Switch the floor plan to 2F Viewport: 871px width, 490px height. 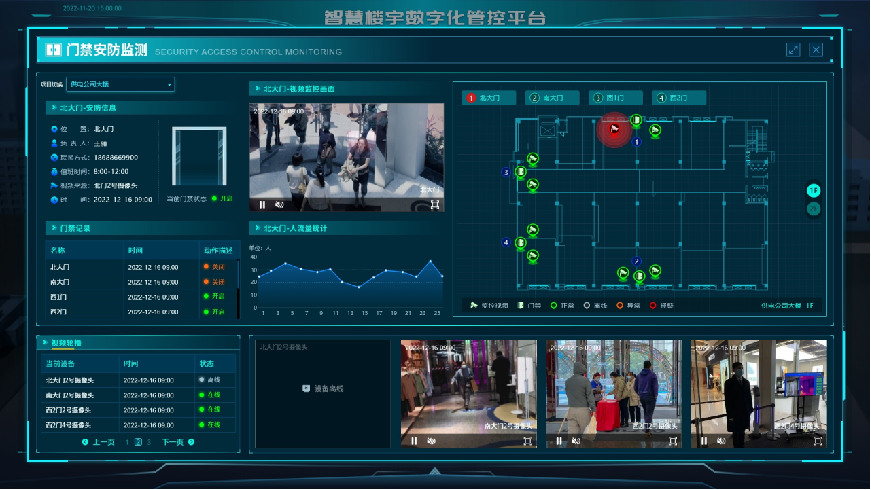coord(813,209)
